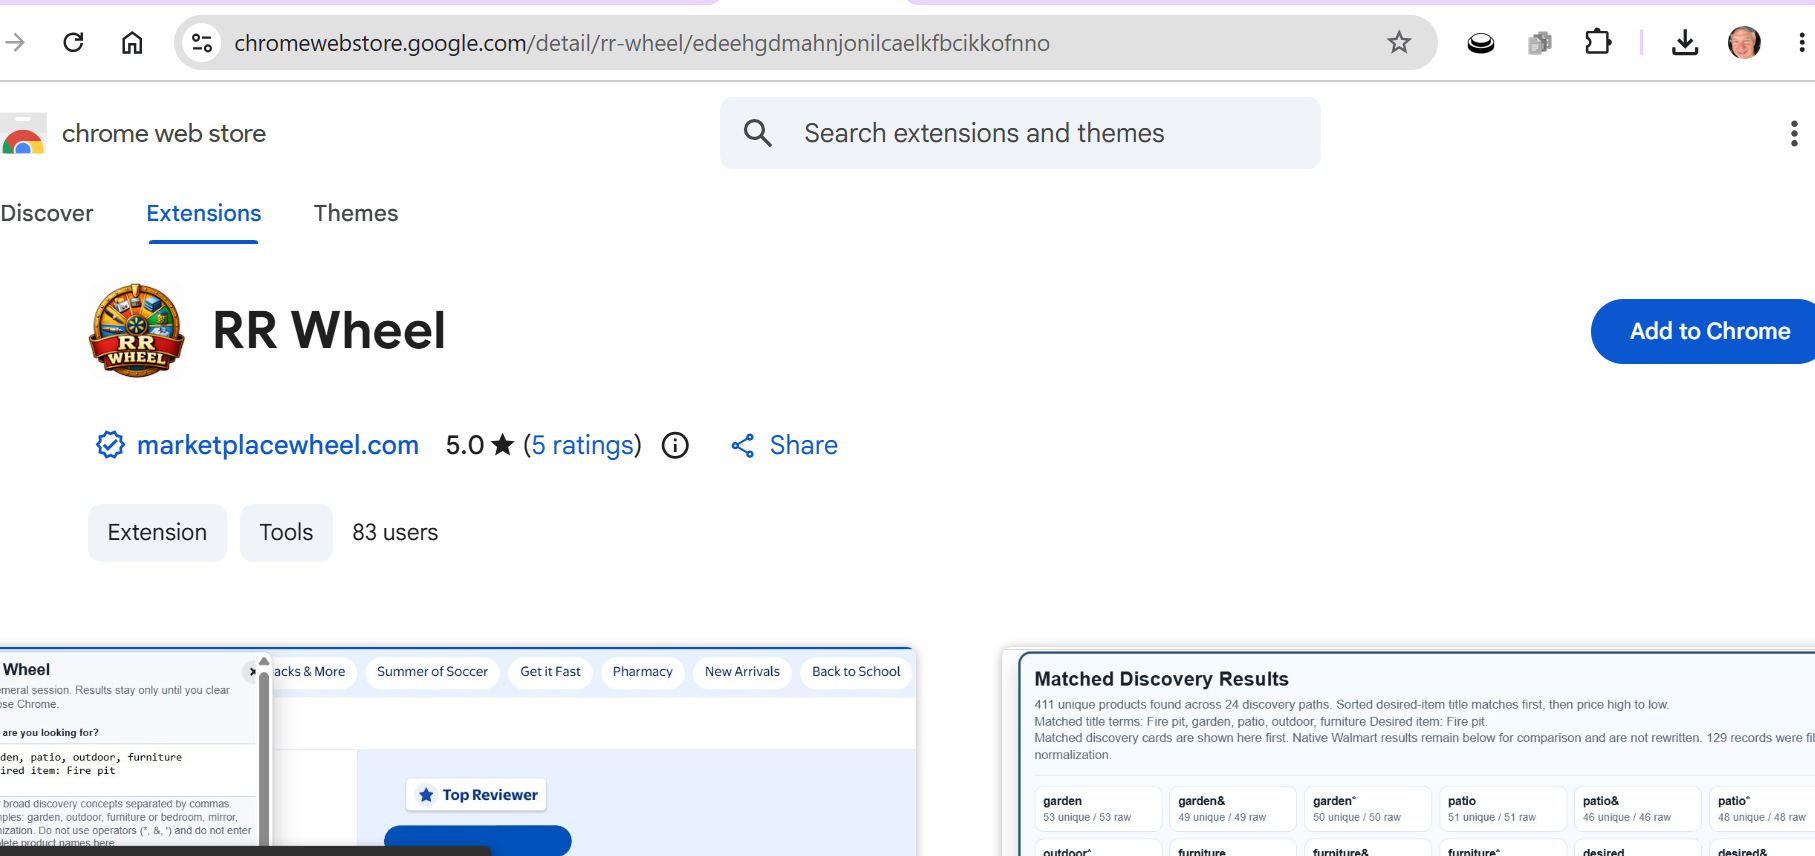Screen dimensions: 1815x856
Task: Open the Chrome profile avatar
Action: click(x=1744, y=42)
